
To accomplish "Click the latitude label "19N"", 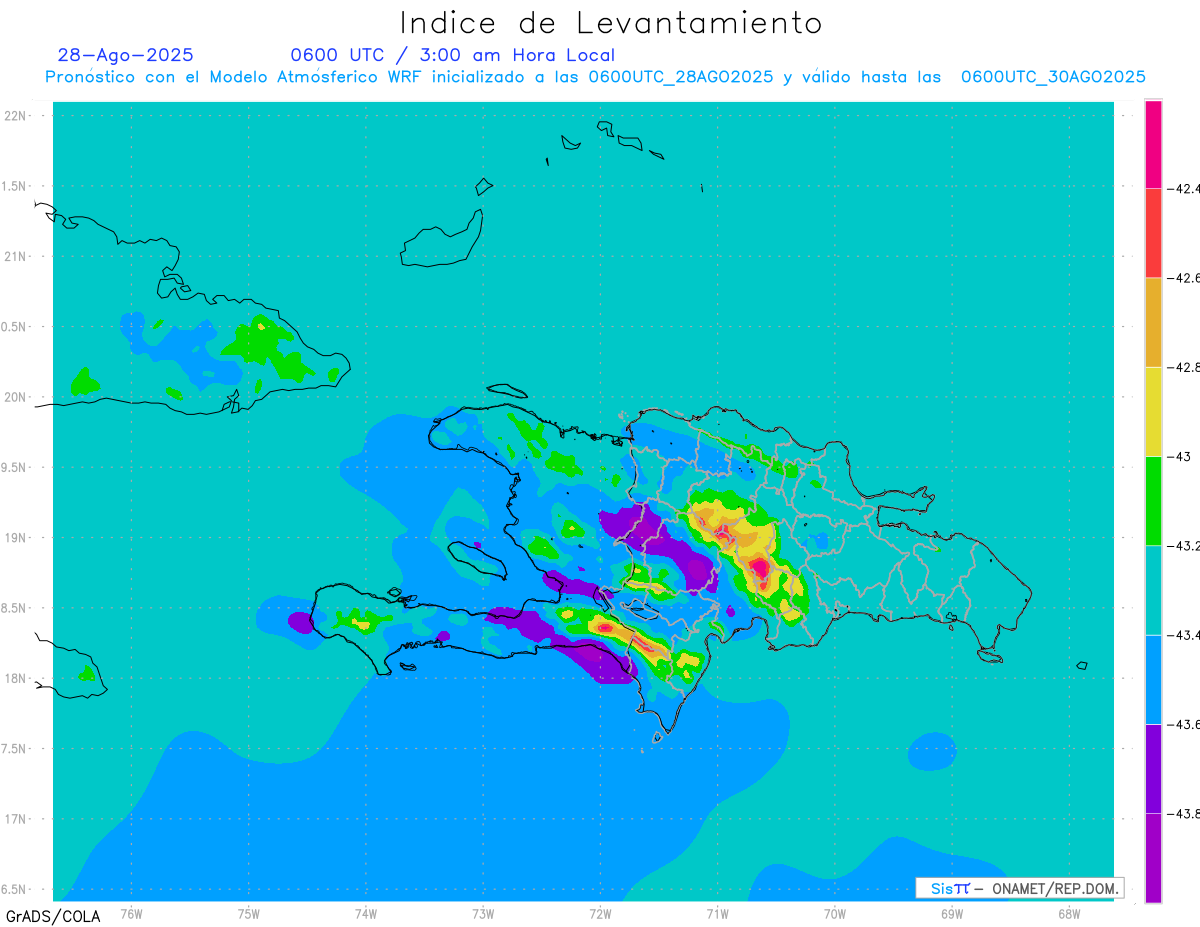I will [x=16, y=537].
